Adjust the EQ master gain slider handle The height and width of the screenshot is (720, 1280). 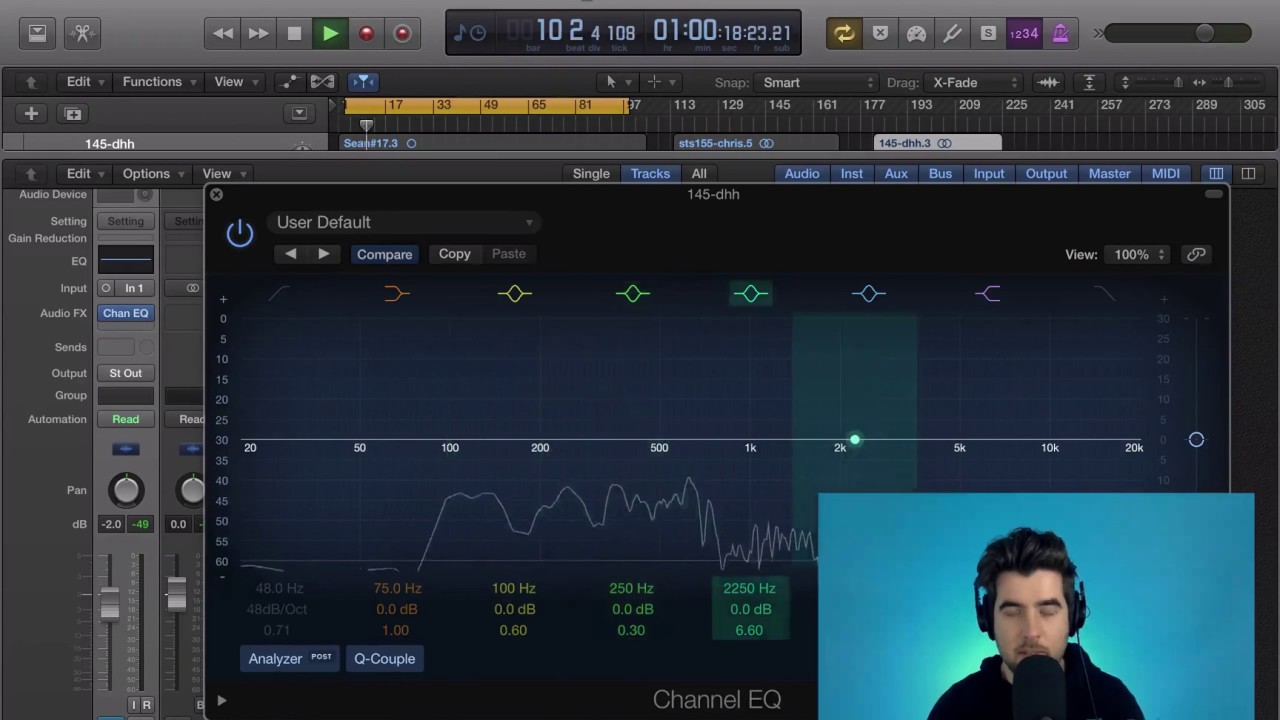(1196, 440)
